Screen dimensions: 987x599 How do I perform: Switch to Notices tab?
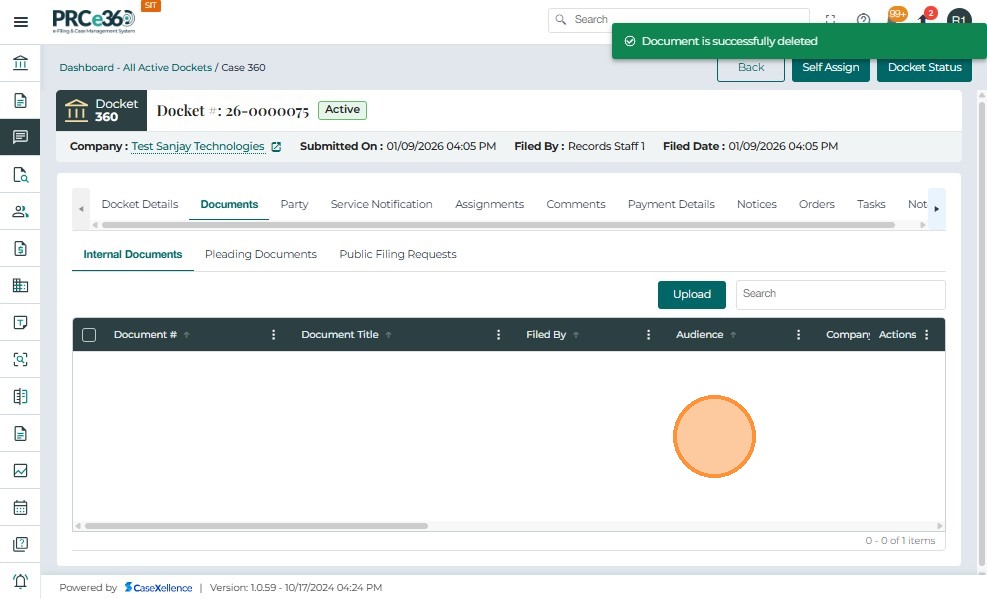point(757,204)
